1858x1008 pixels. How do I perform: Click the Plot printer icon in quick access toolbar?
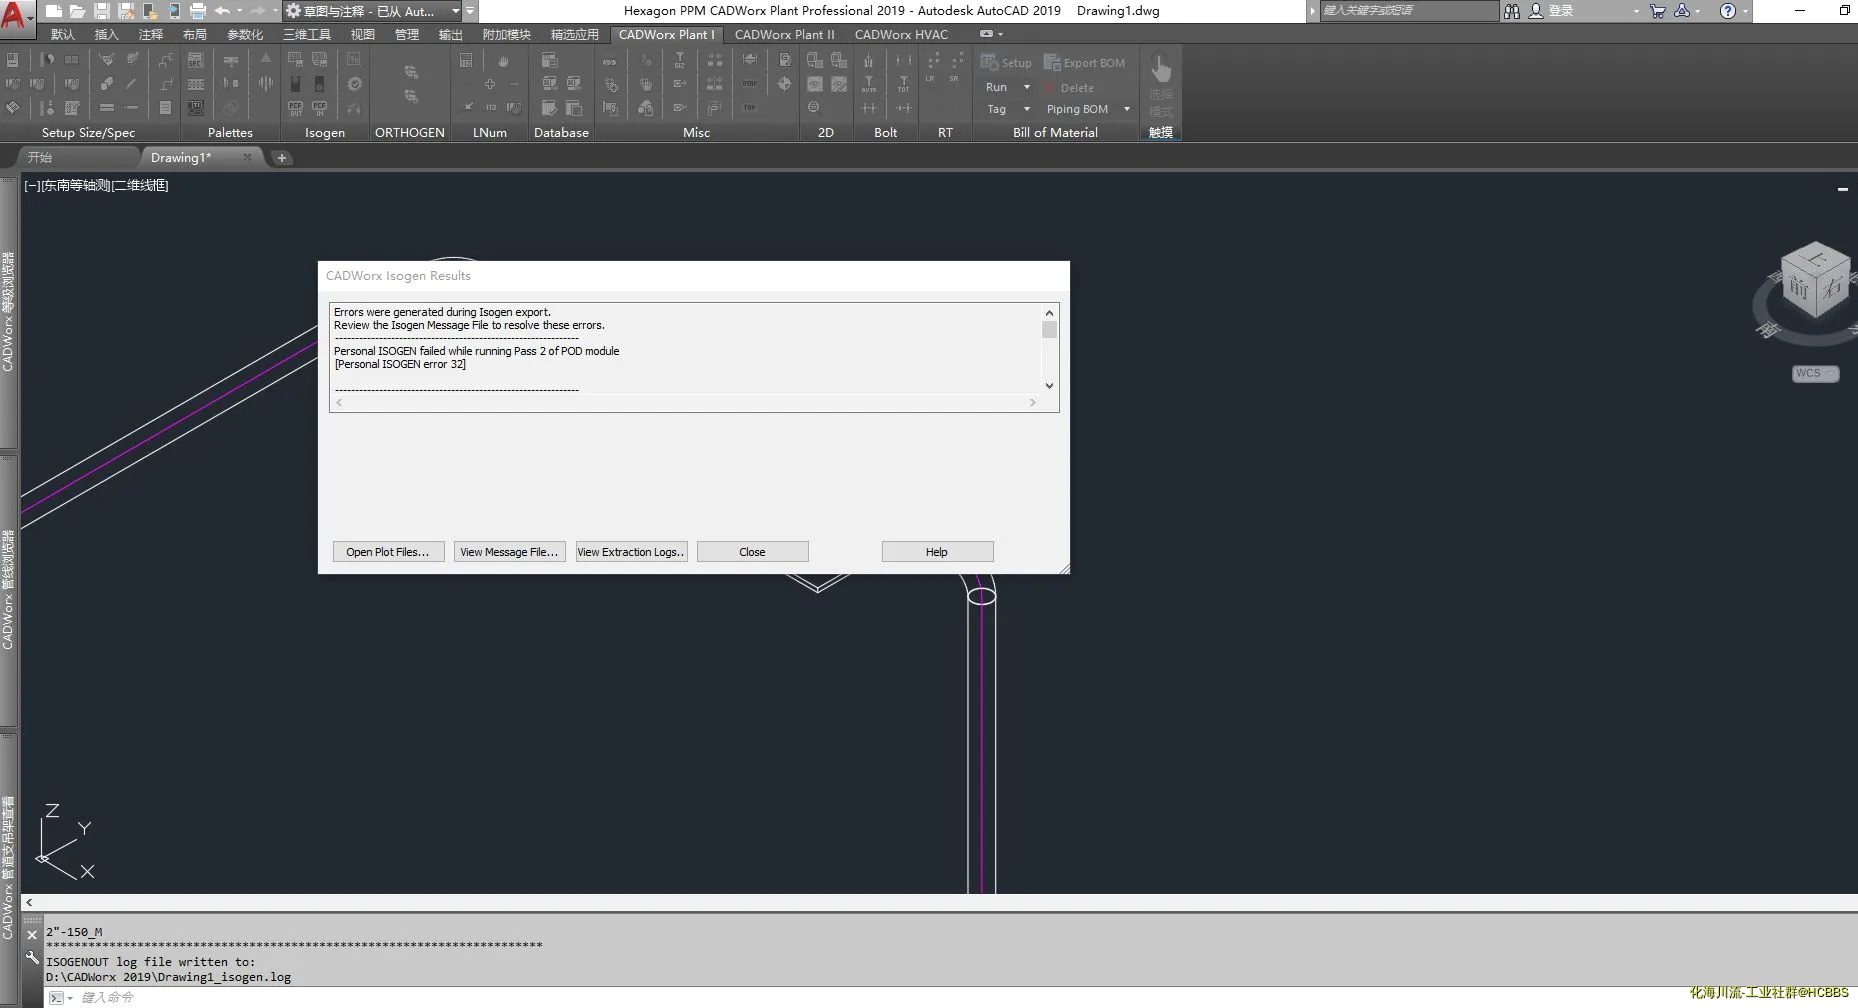pos(198,11)
